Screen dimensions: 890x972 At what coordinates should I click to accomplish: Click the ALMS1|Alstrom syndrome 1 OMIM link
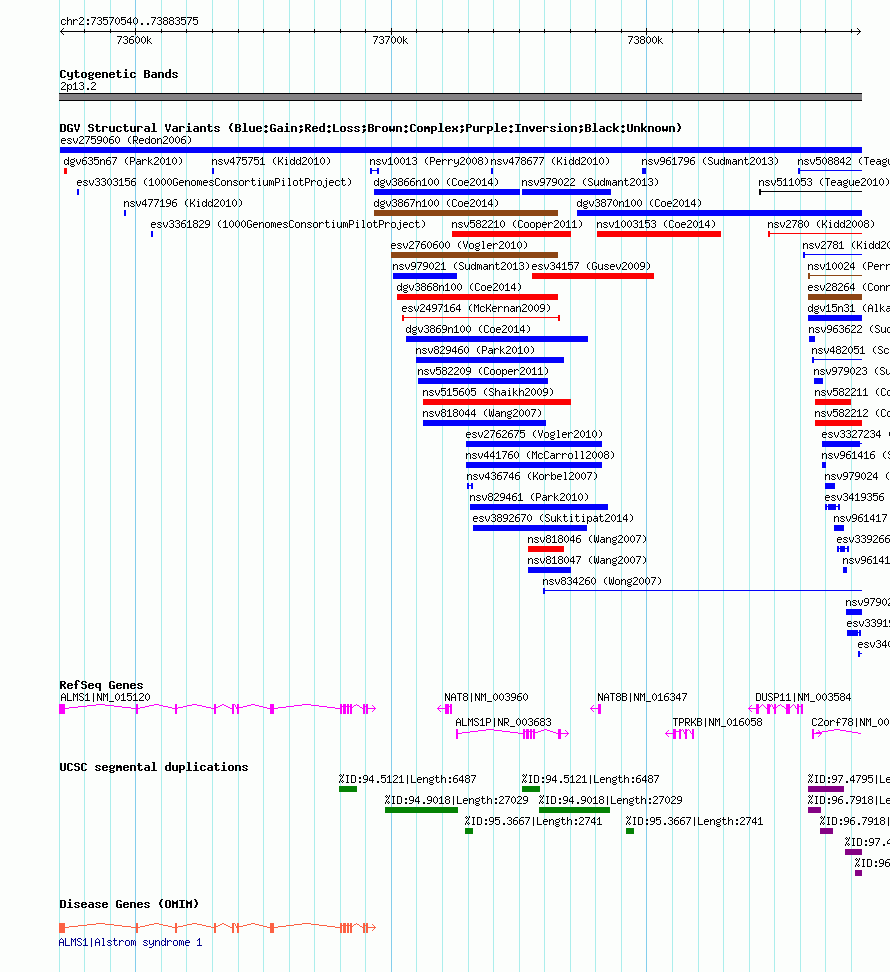(x=130, y=943)
